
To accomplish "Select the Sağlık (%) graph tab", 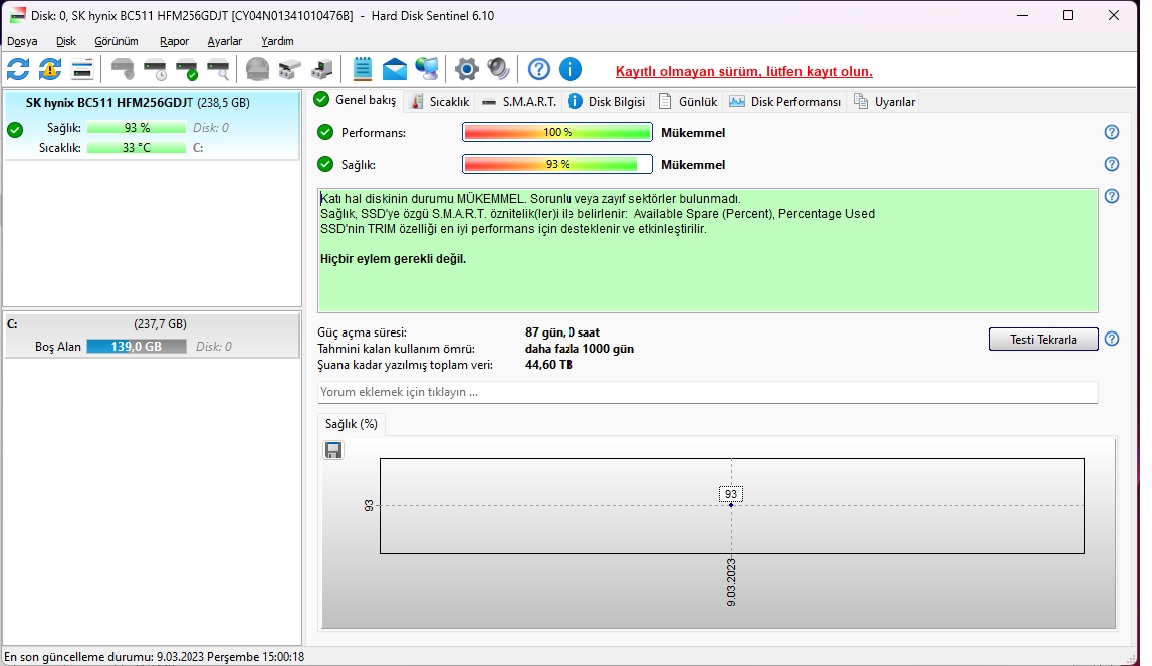I will coord(351,424).
